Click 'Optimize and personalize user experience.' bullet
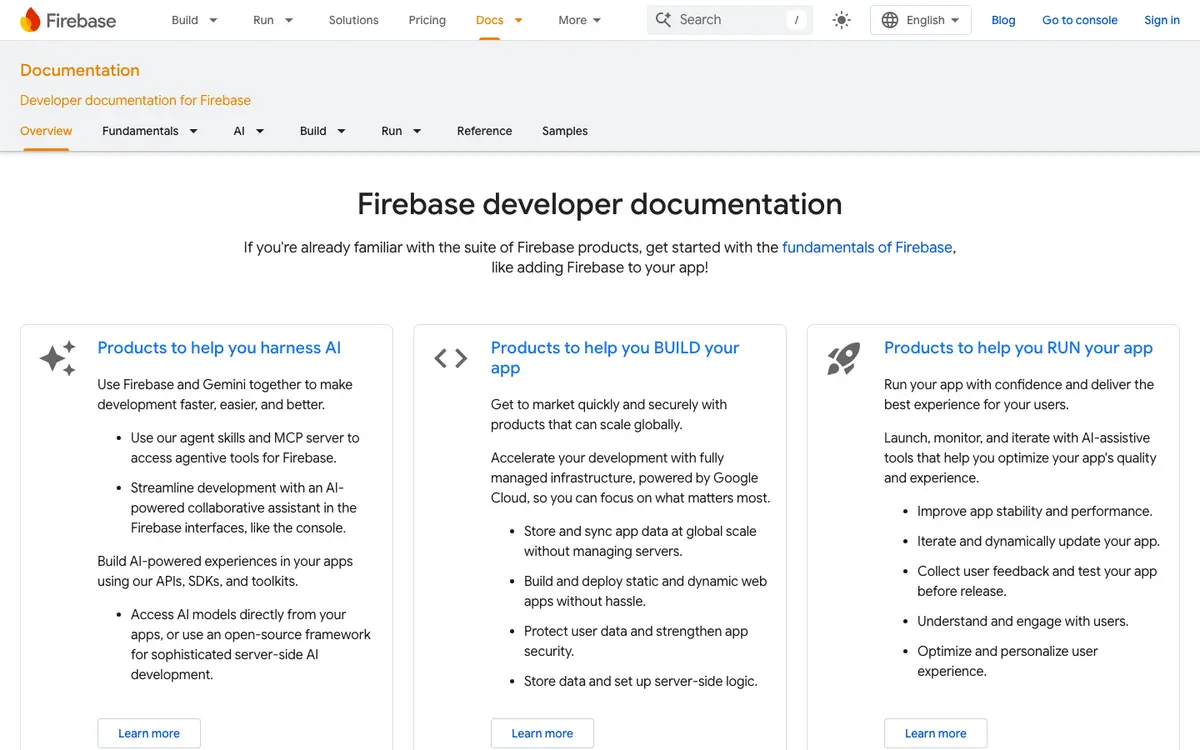The width and height of the screenshot is (1200, 750). (1007, 661)
